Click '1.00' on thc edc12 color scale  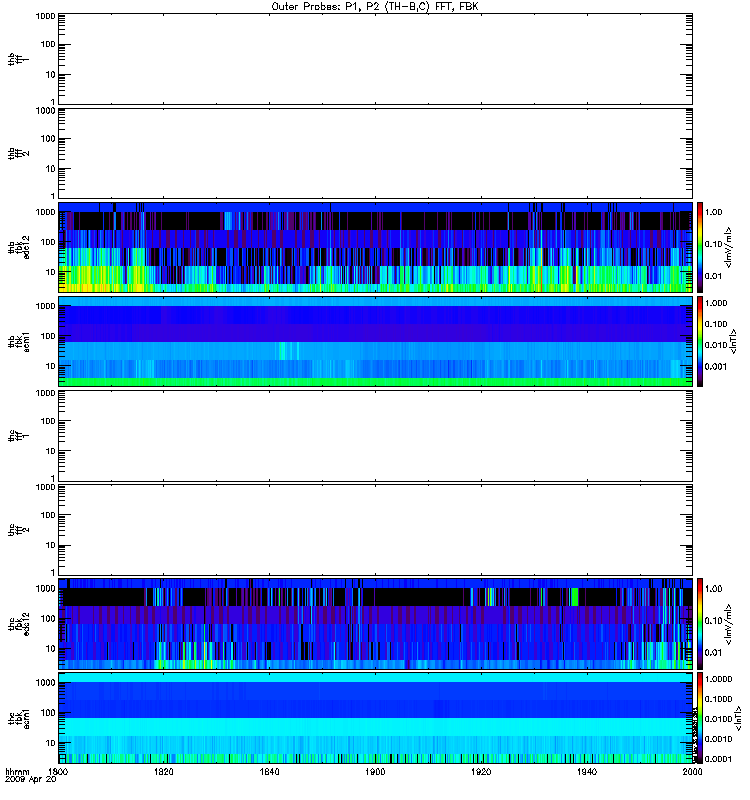tap(713, 589)
